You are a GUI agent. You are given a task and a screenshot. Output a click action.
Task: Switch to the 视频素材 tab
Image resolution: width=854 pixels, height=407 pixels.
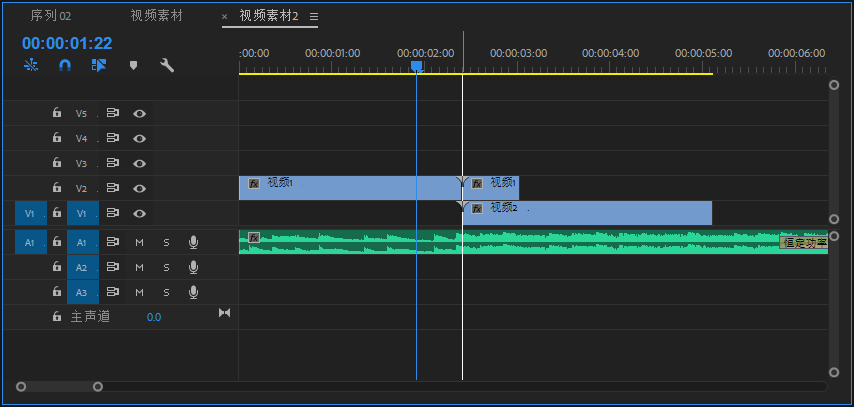(x=156, y=16)
